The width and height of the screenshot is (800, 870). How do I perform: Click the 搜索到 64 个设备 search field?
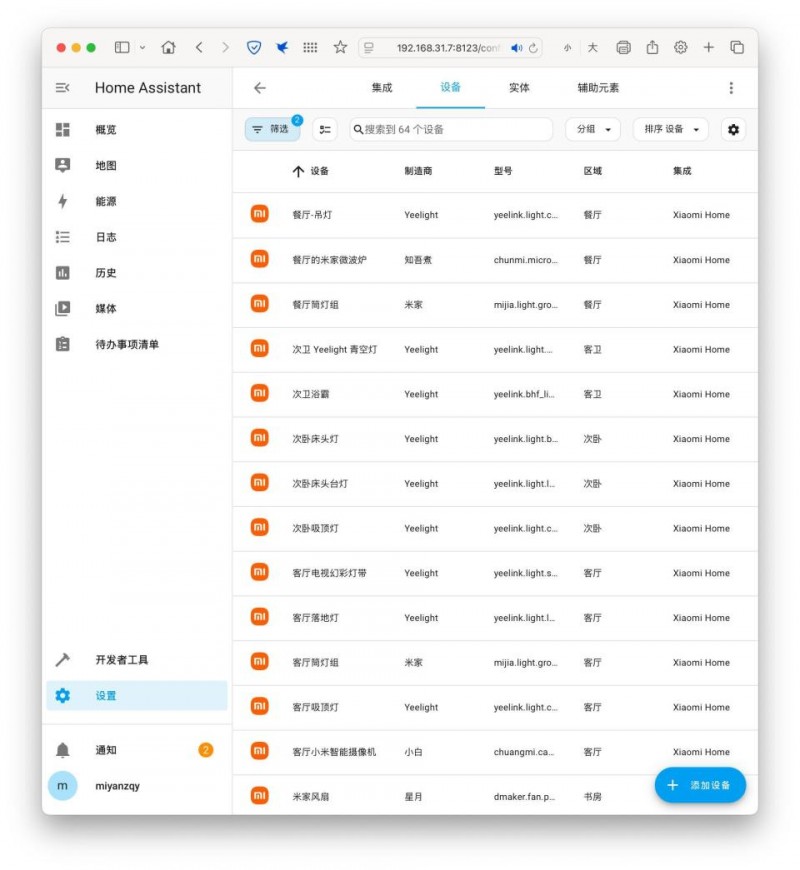pyautogui.click(x=452, y=129)
